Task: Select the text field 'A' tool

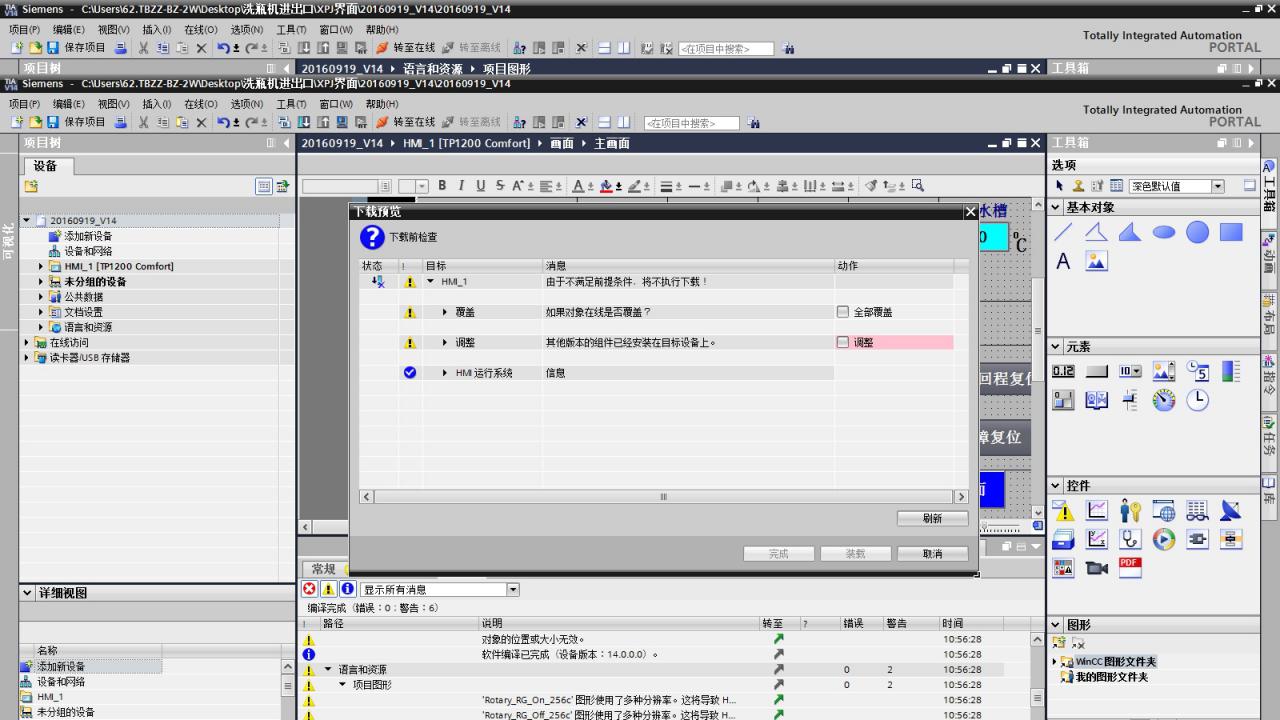Action: tap(1063, 261)
